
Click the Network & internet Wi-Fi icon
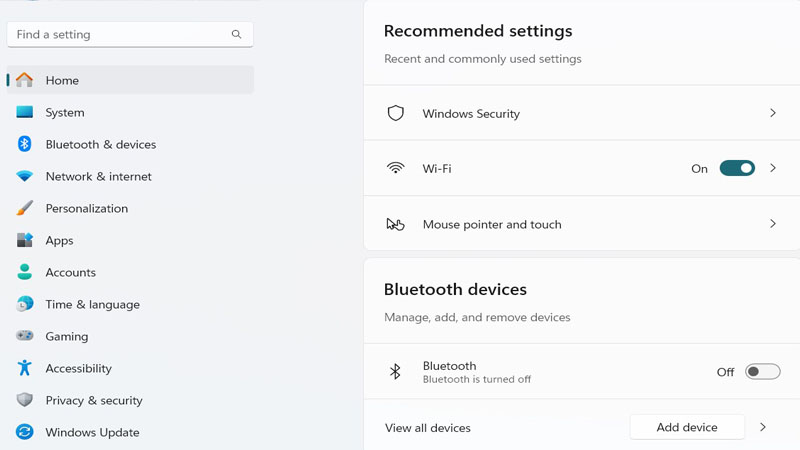24,177
